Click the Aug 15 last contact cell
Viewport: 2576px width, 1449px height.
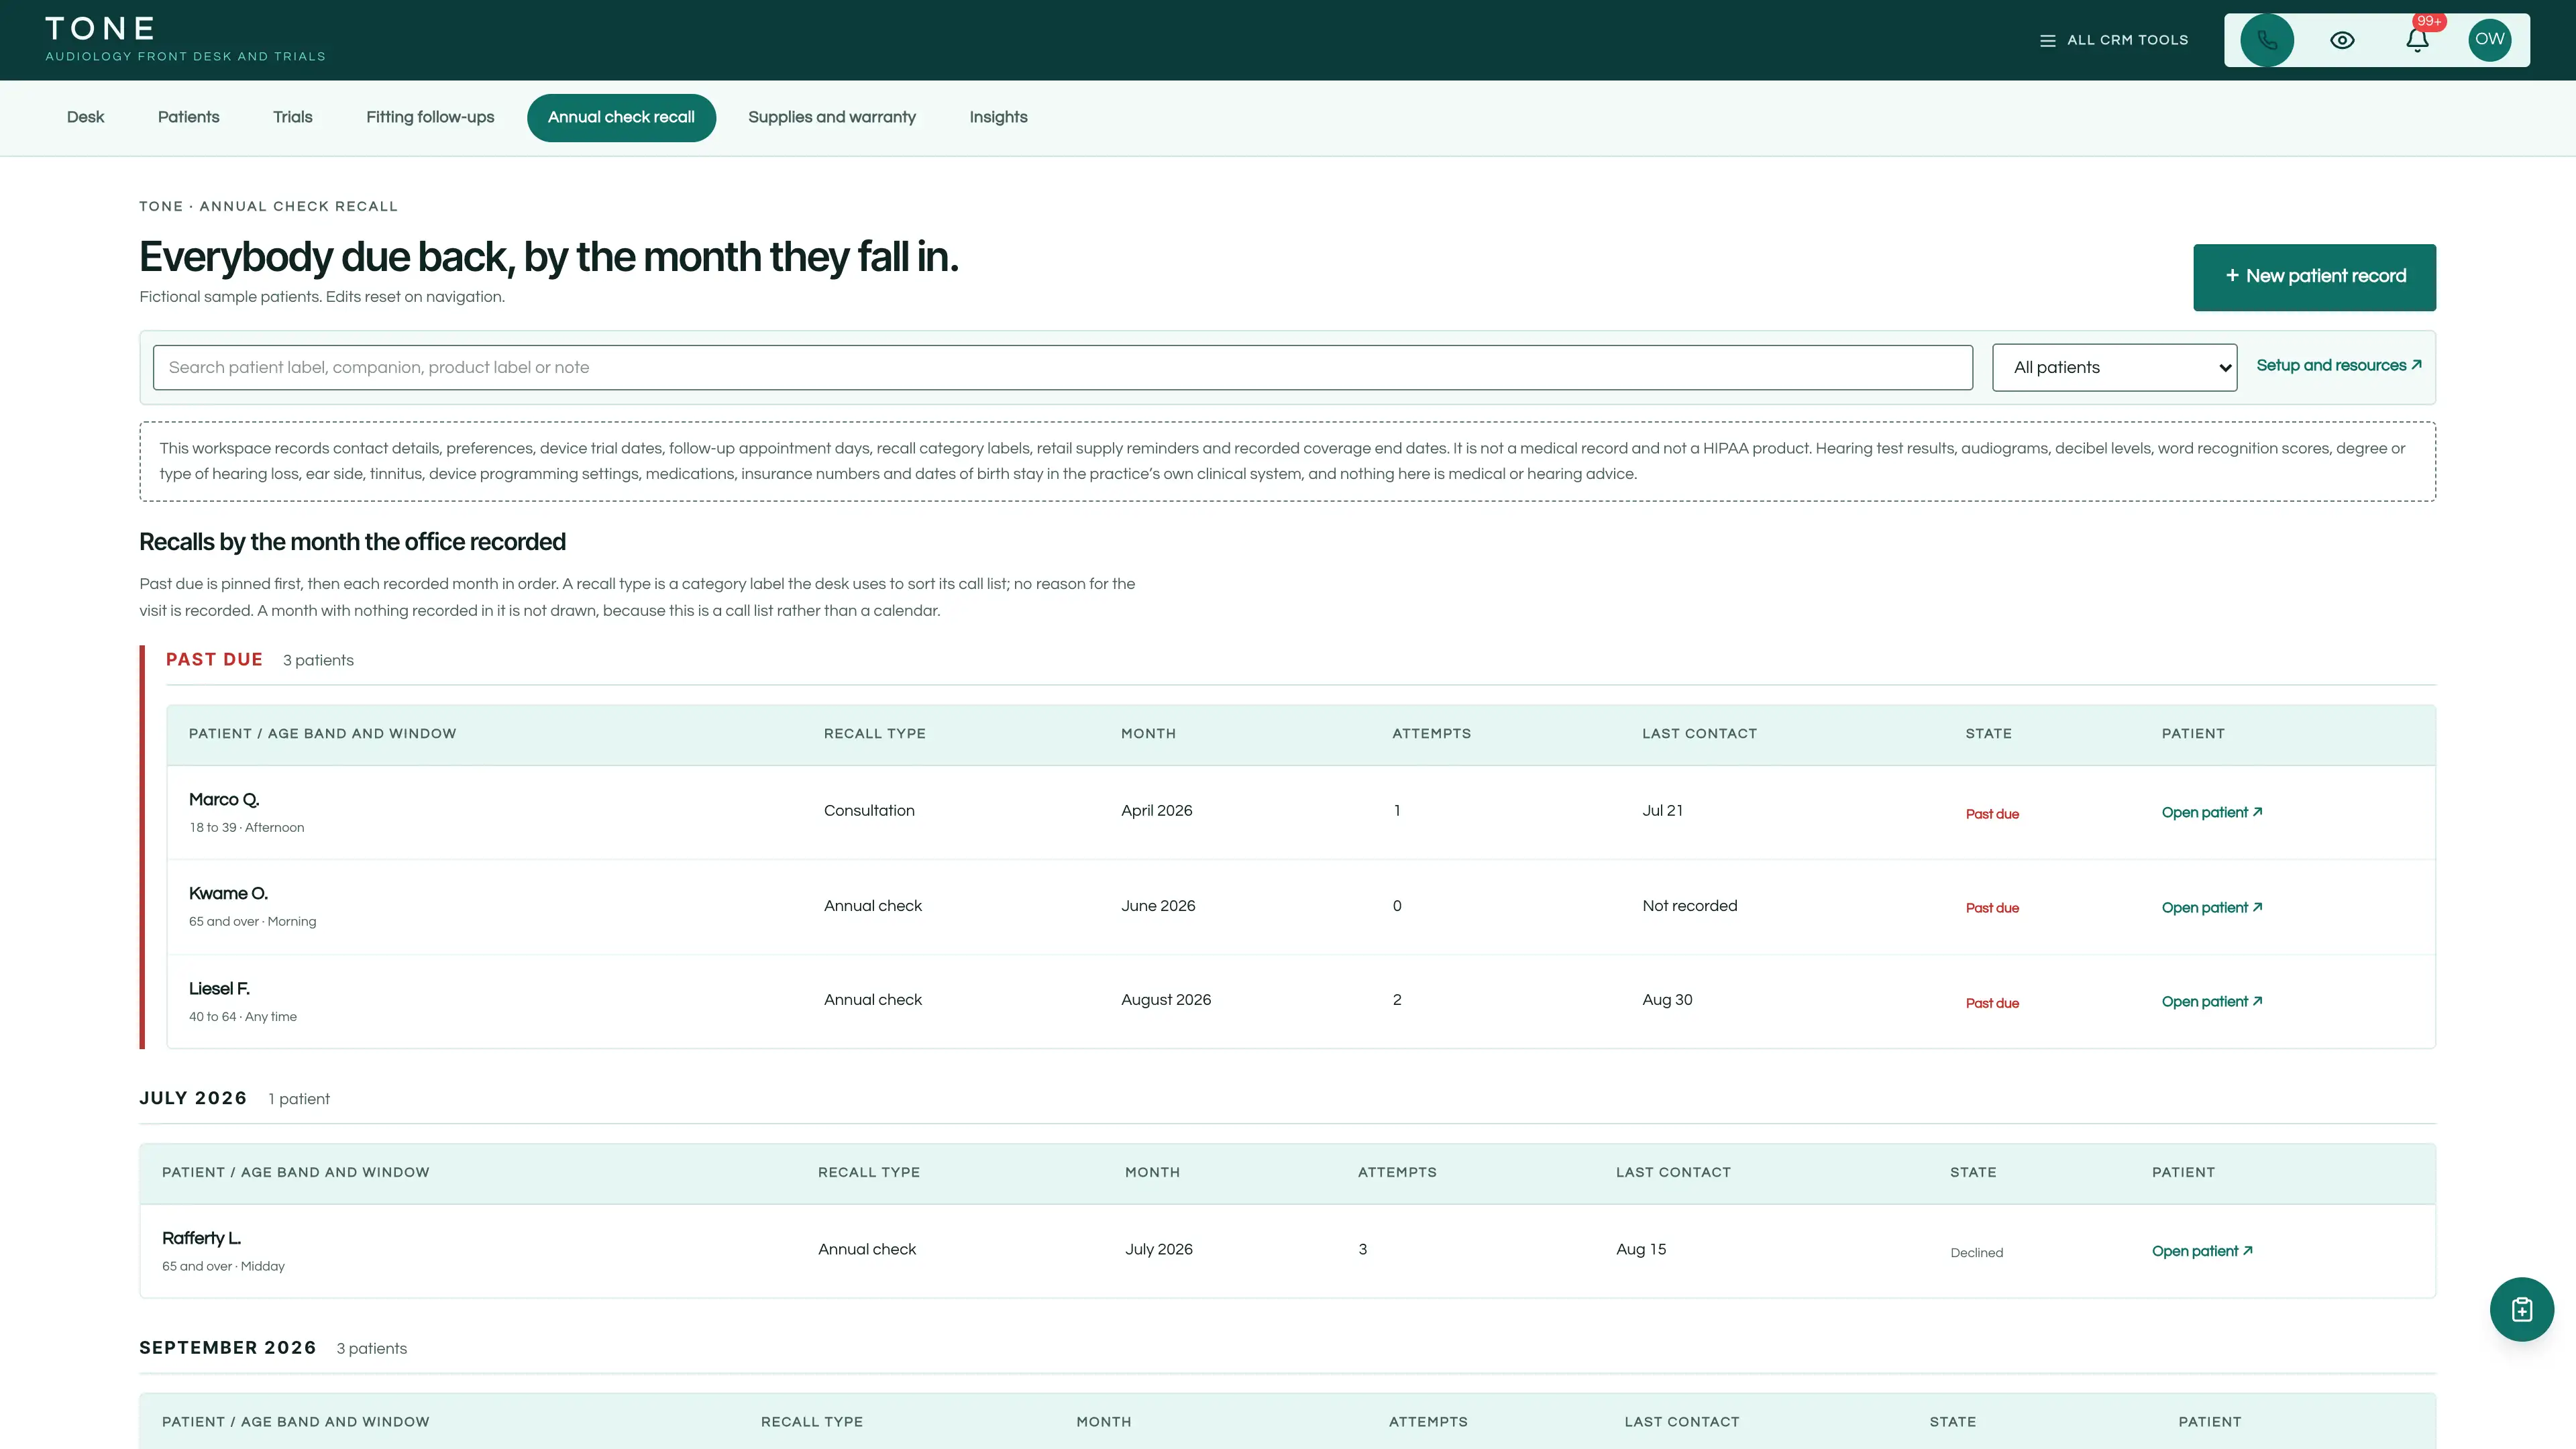[1641, 1249]
